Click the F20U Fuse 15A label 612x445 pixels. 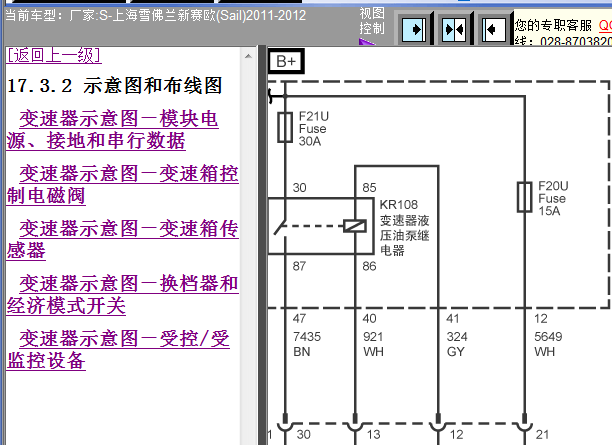(x=553, y=198)
